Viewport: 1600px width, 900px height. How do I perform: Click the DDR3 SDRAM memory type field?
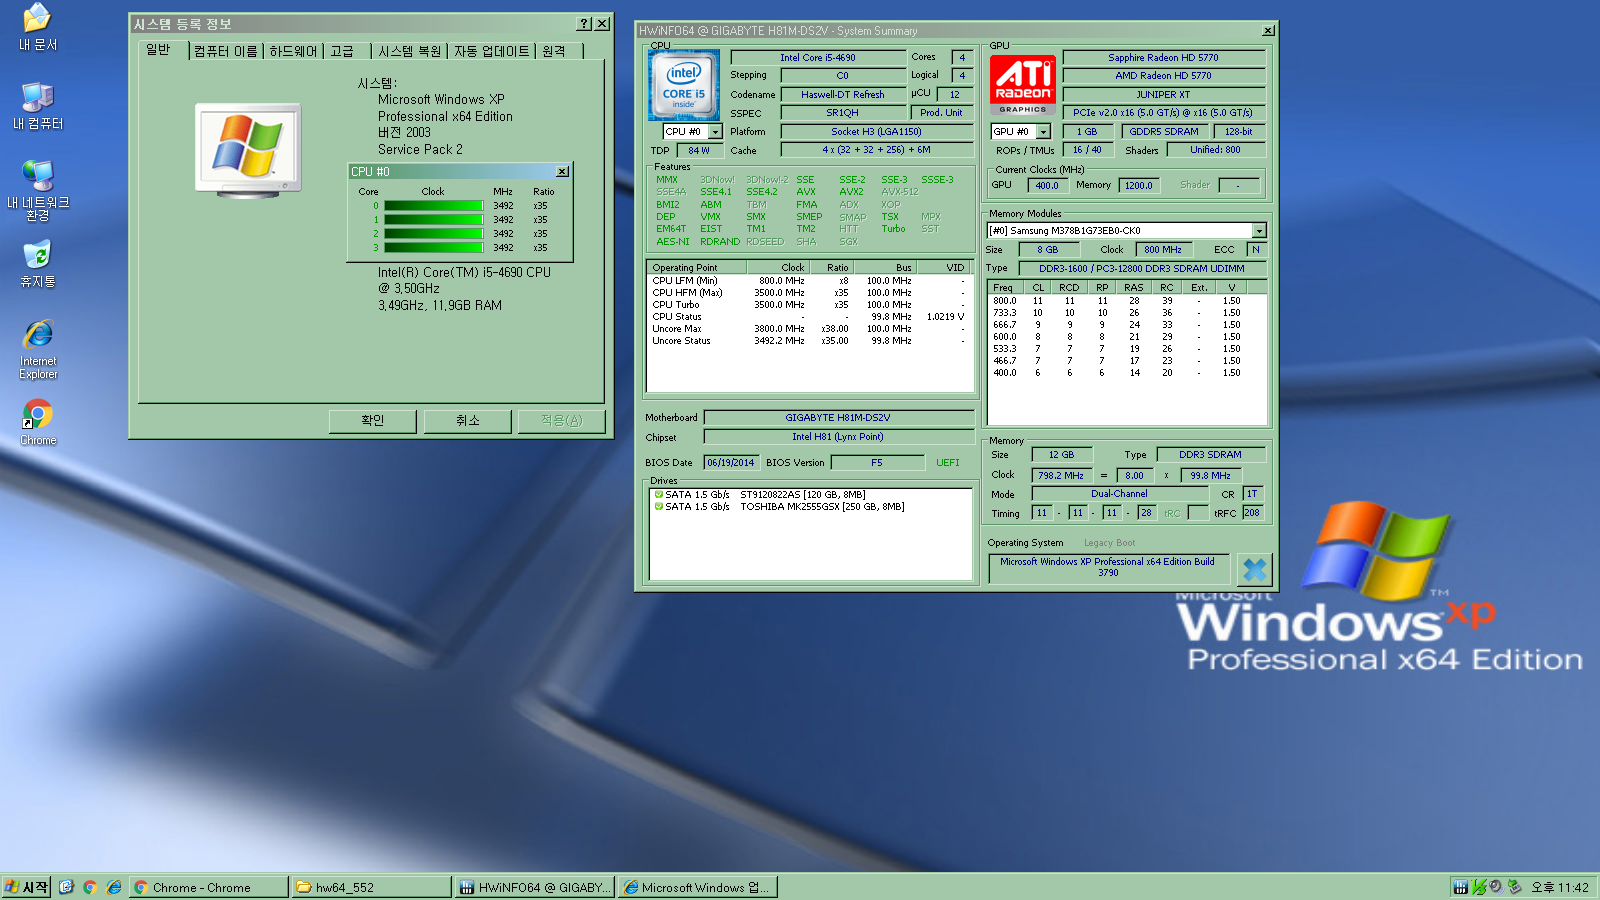point(1210,455)
